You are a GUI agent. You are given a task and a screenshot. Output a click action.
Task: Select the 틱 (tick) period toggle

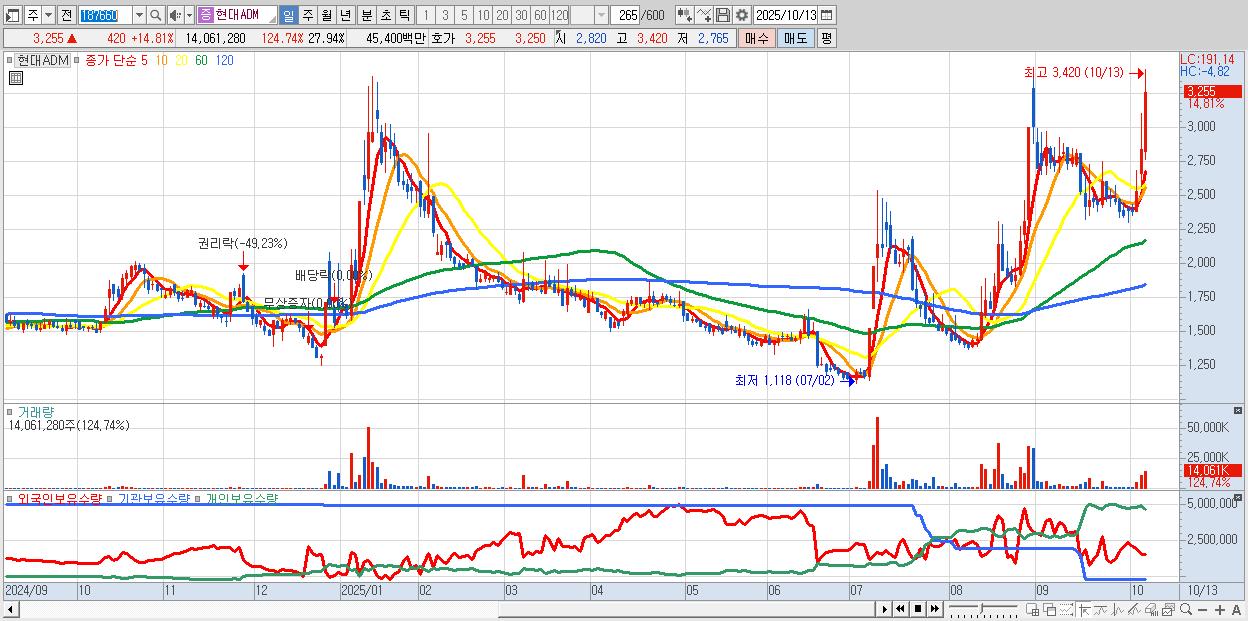pyautogui.click(x=404, y=15)
